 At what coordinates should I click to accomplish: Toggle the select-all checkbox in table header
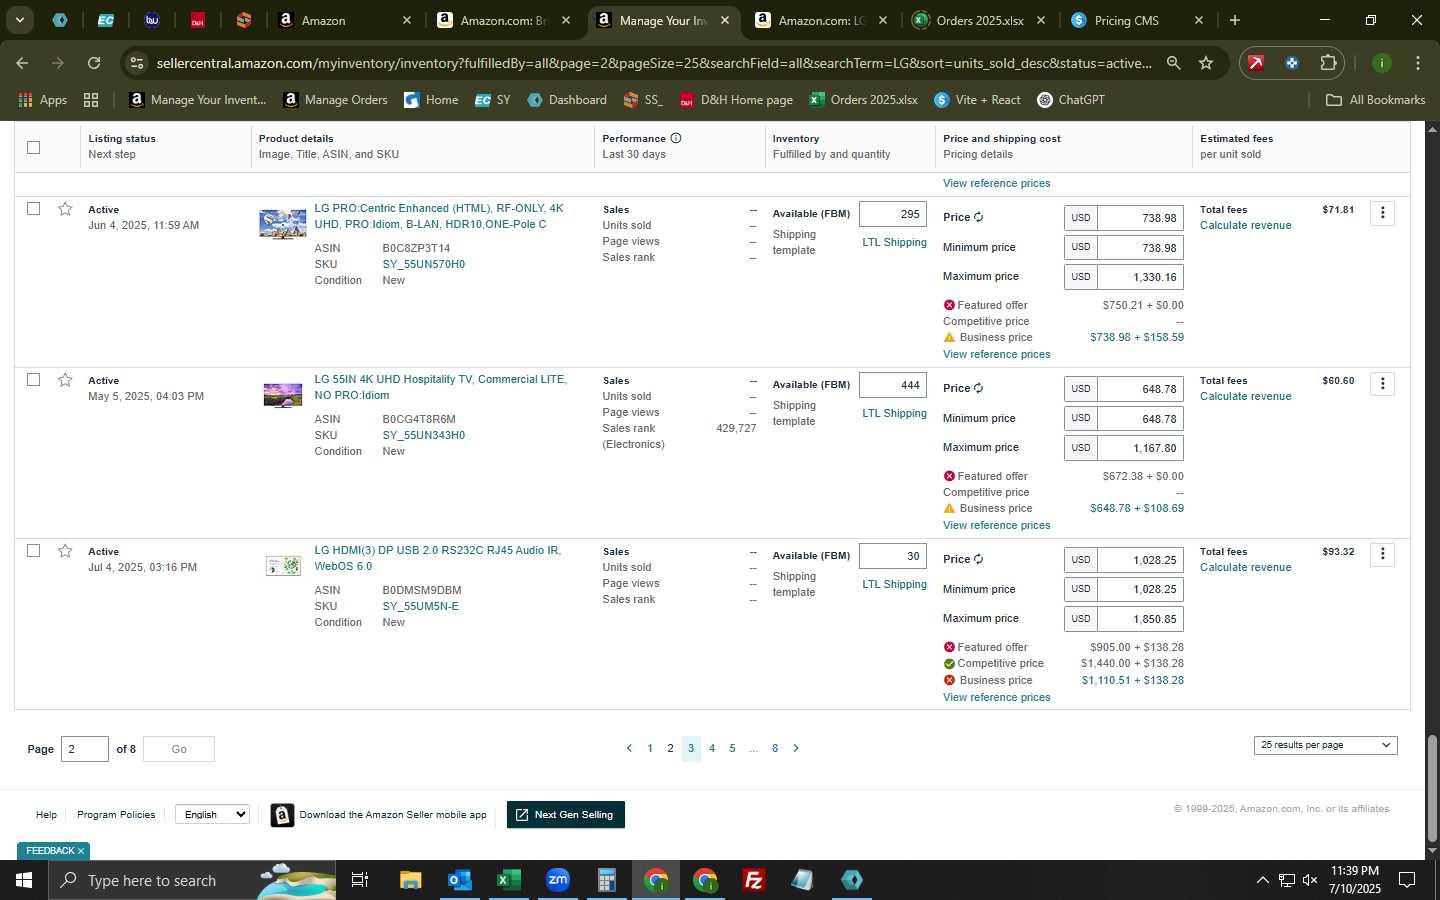33,147
